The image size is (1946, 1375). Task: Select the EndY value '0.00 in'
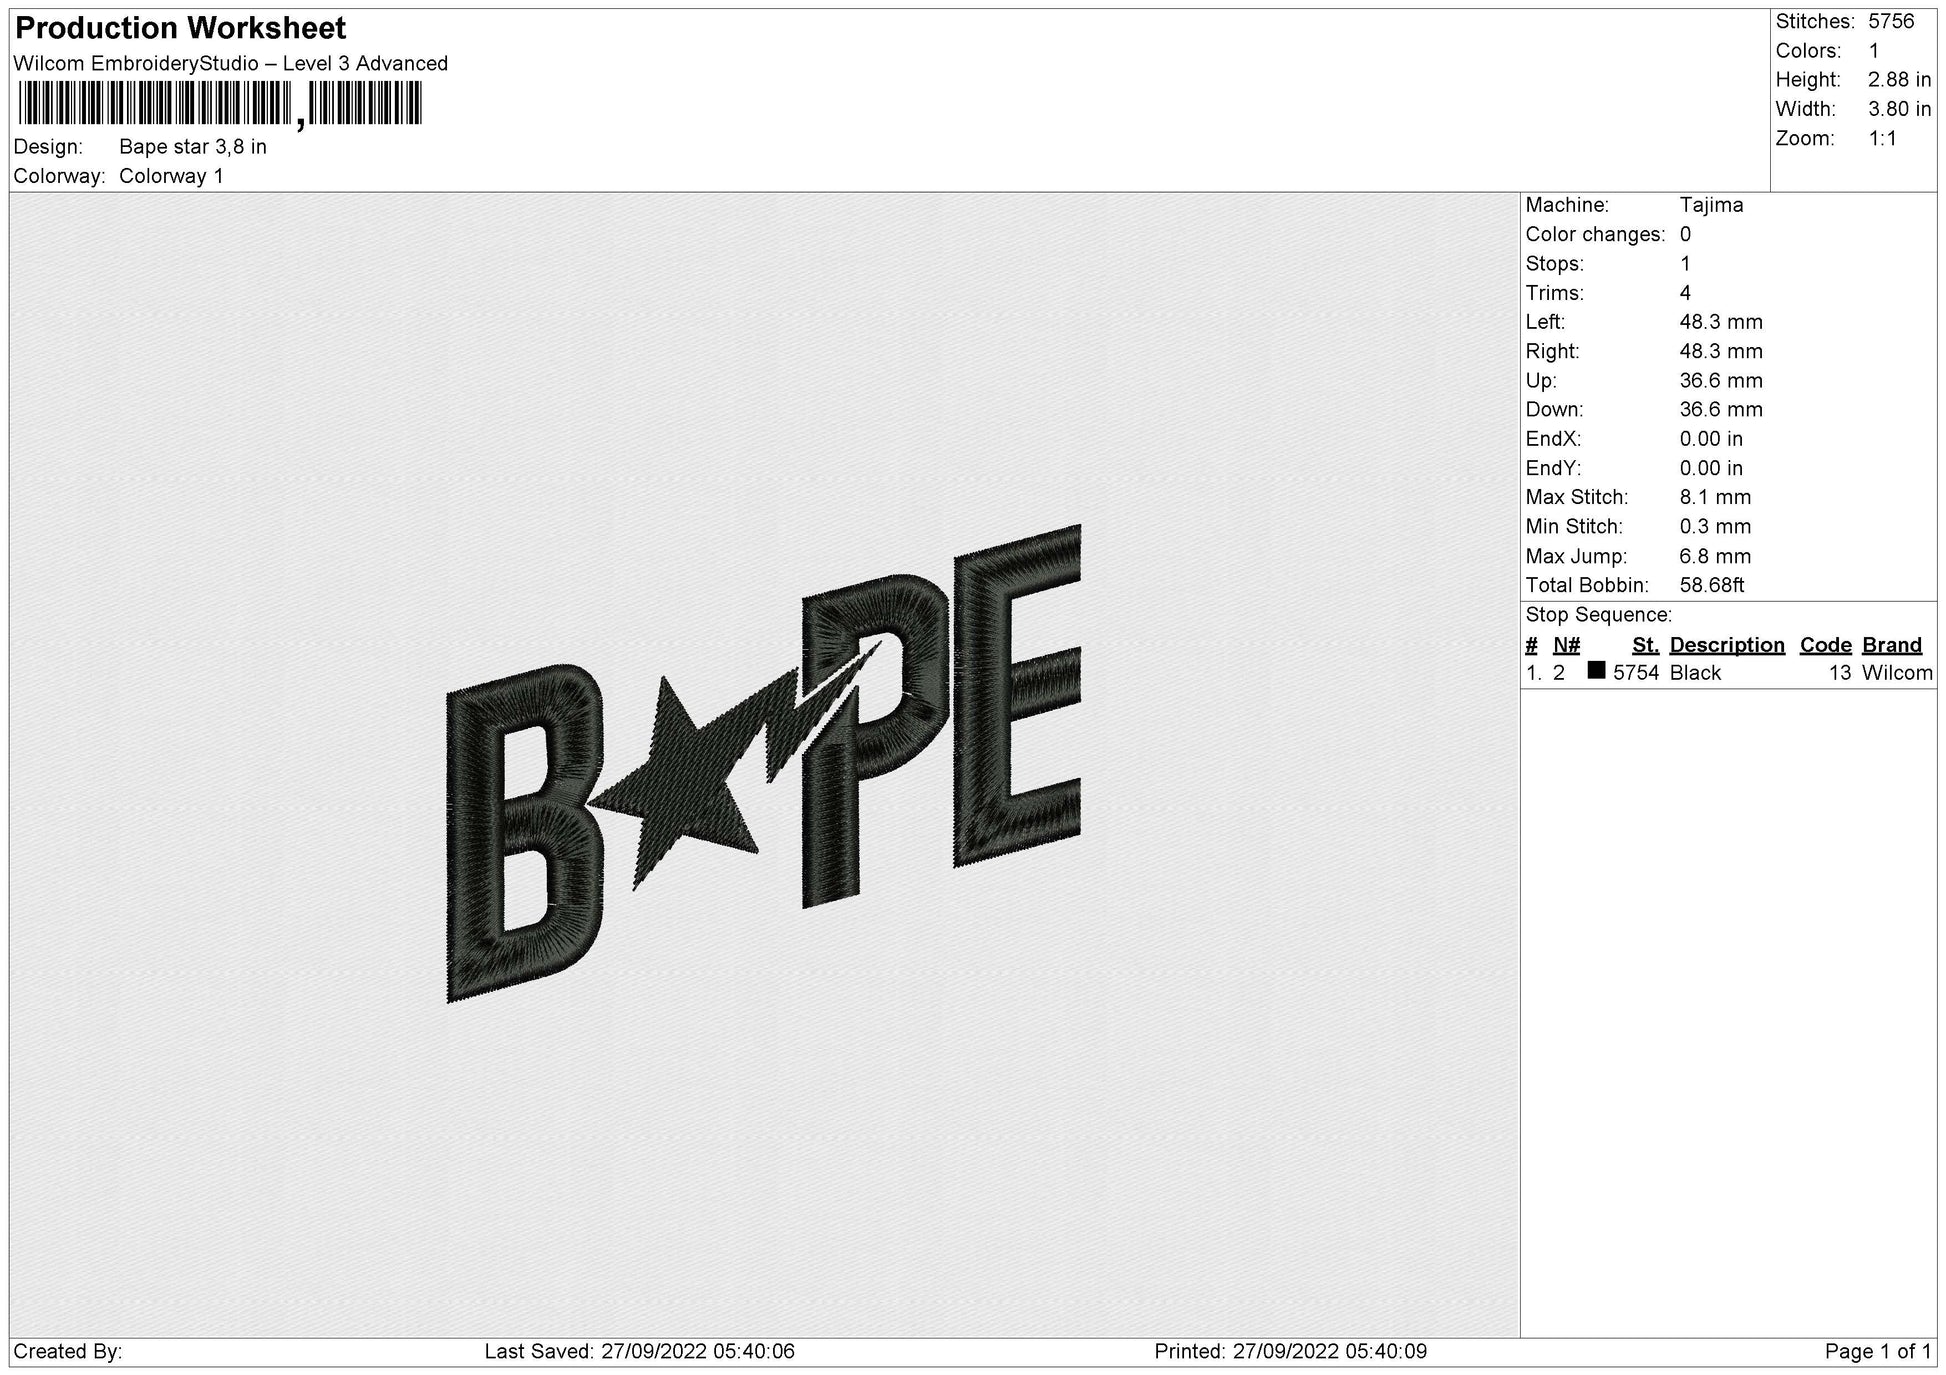(x=1711, y=468)
